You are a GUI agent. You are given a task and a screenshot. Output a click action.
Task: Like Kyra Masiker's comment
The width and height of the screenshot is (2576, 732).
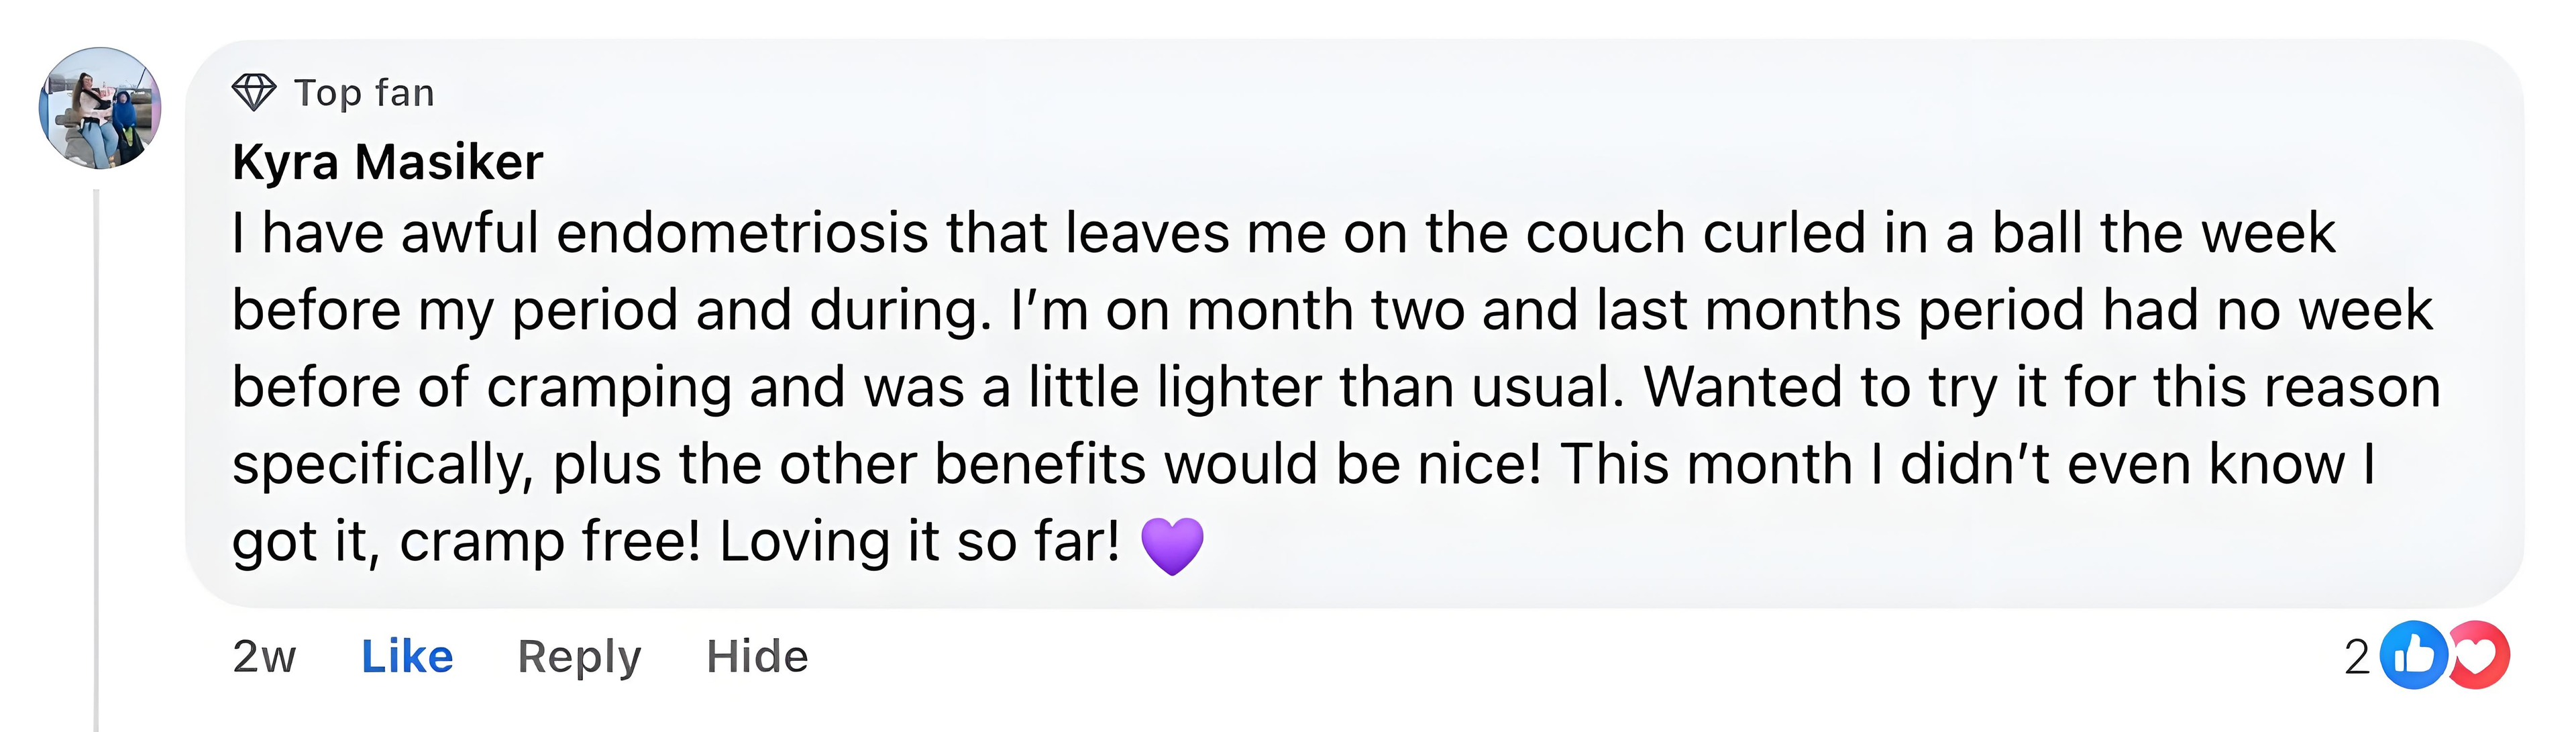(406, 657)
